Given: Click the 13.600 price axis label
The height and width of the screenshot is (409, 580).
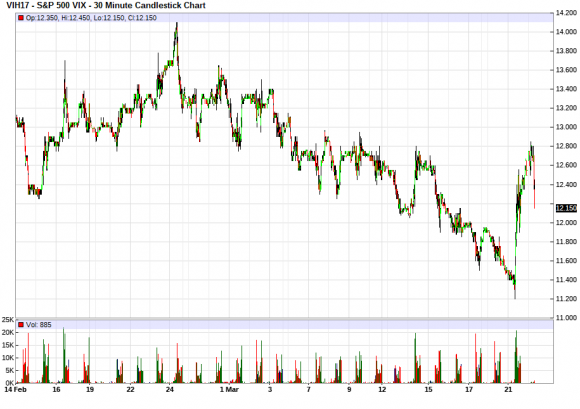Looking at the screenshot, I should pyautogui.click(x=566, y=70).
